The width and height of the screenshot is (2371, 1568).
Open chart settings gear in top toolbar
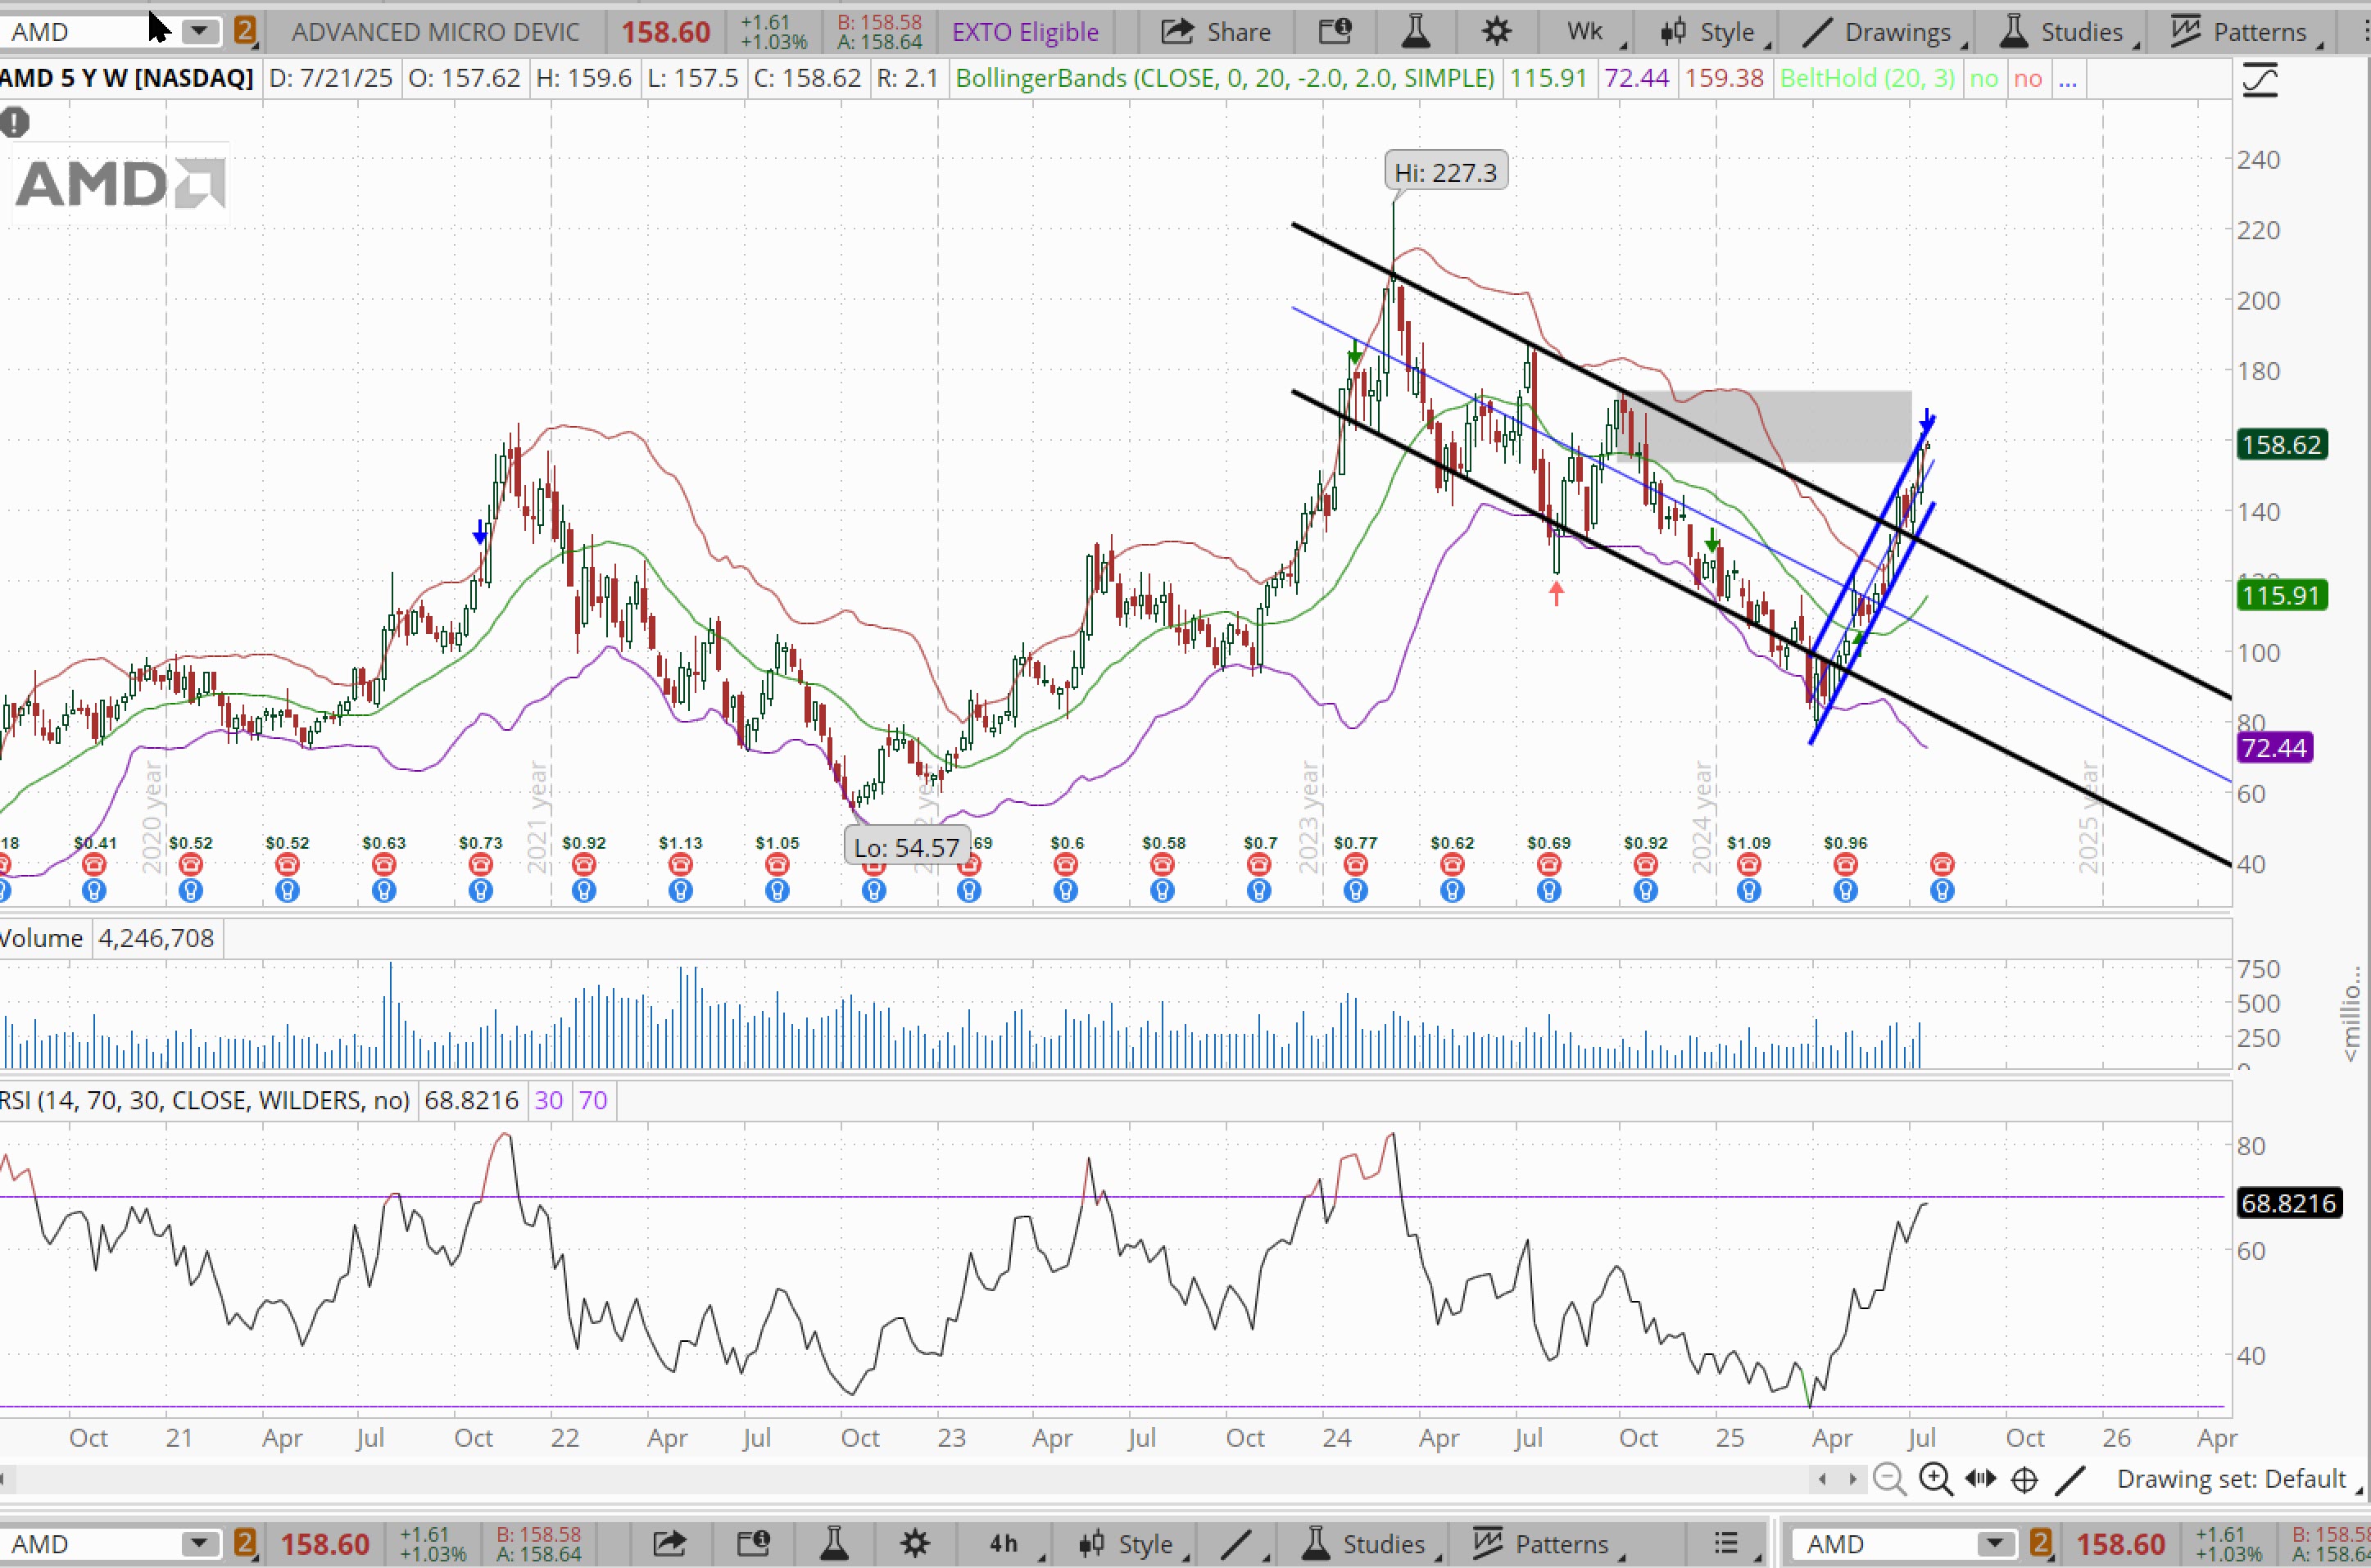1496,32
